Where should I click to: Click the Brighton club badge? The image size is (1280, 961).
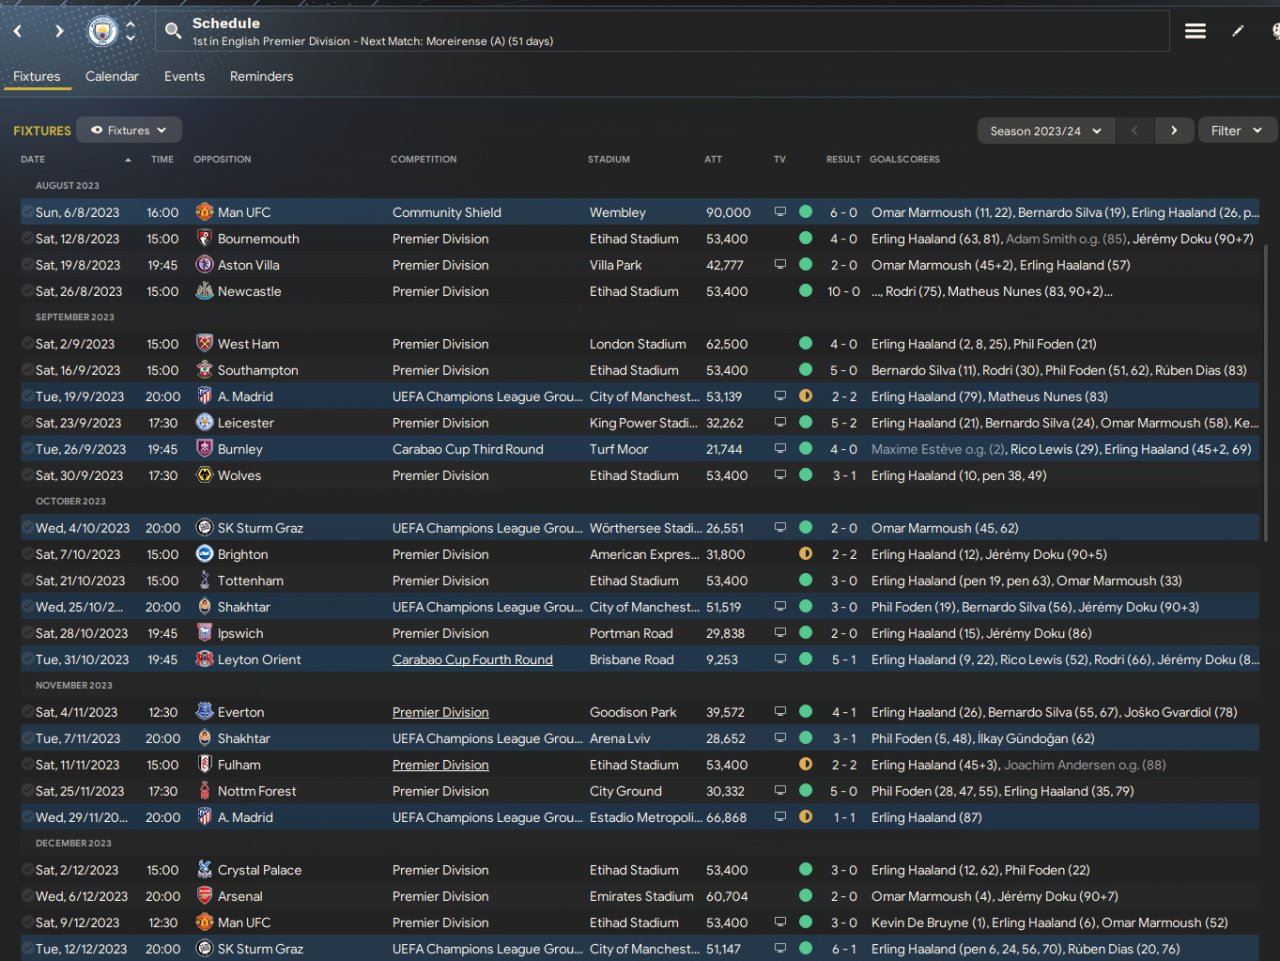tap(204, 554)
